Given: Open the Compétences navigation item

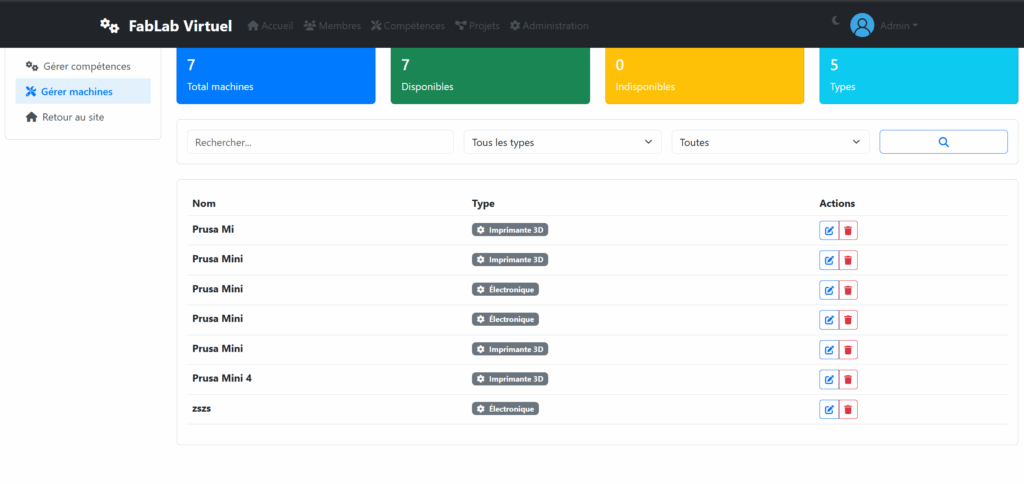Looking at the screenshot, I should click(408, 25).
